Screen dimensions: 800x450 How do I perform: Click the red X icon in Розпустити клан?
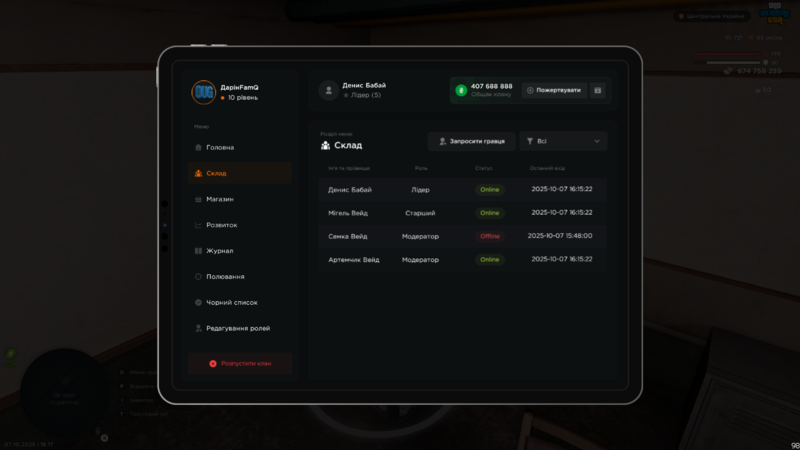click(x=213, y=364)
